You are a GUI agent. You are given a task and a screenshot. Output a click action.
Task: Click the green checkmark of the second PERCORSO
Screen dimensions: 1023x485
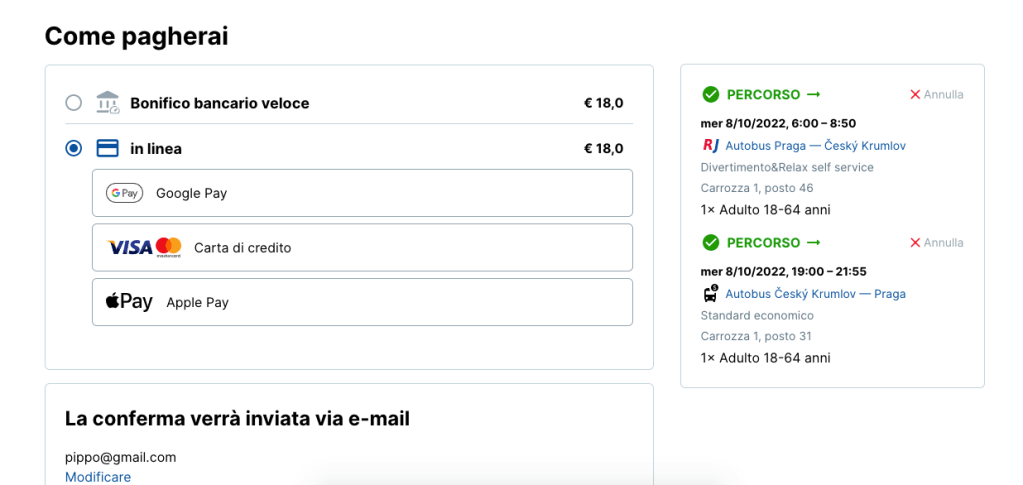coord(711,242)
